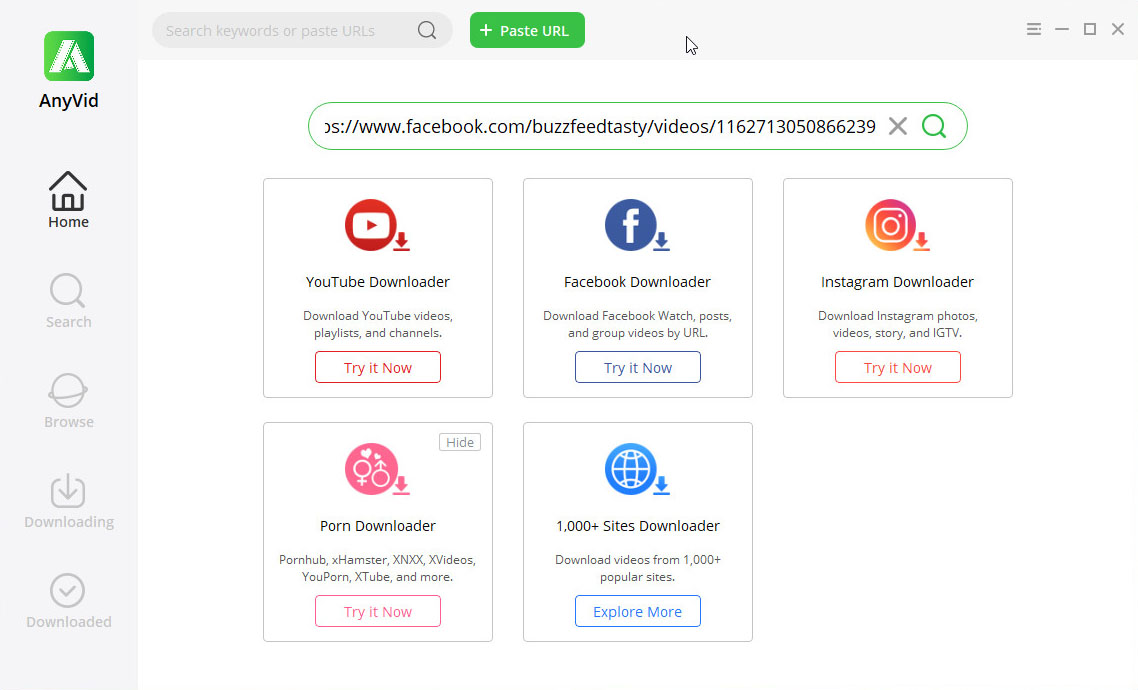Click the Instagram Downloader icon
1138x690 pixels.
coord(897,226)
